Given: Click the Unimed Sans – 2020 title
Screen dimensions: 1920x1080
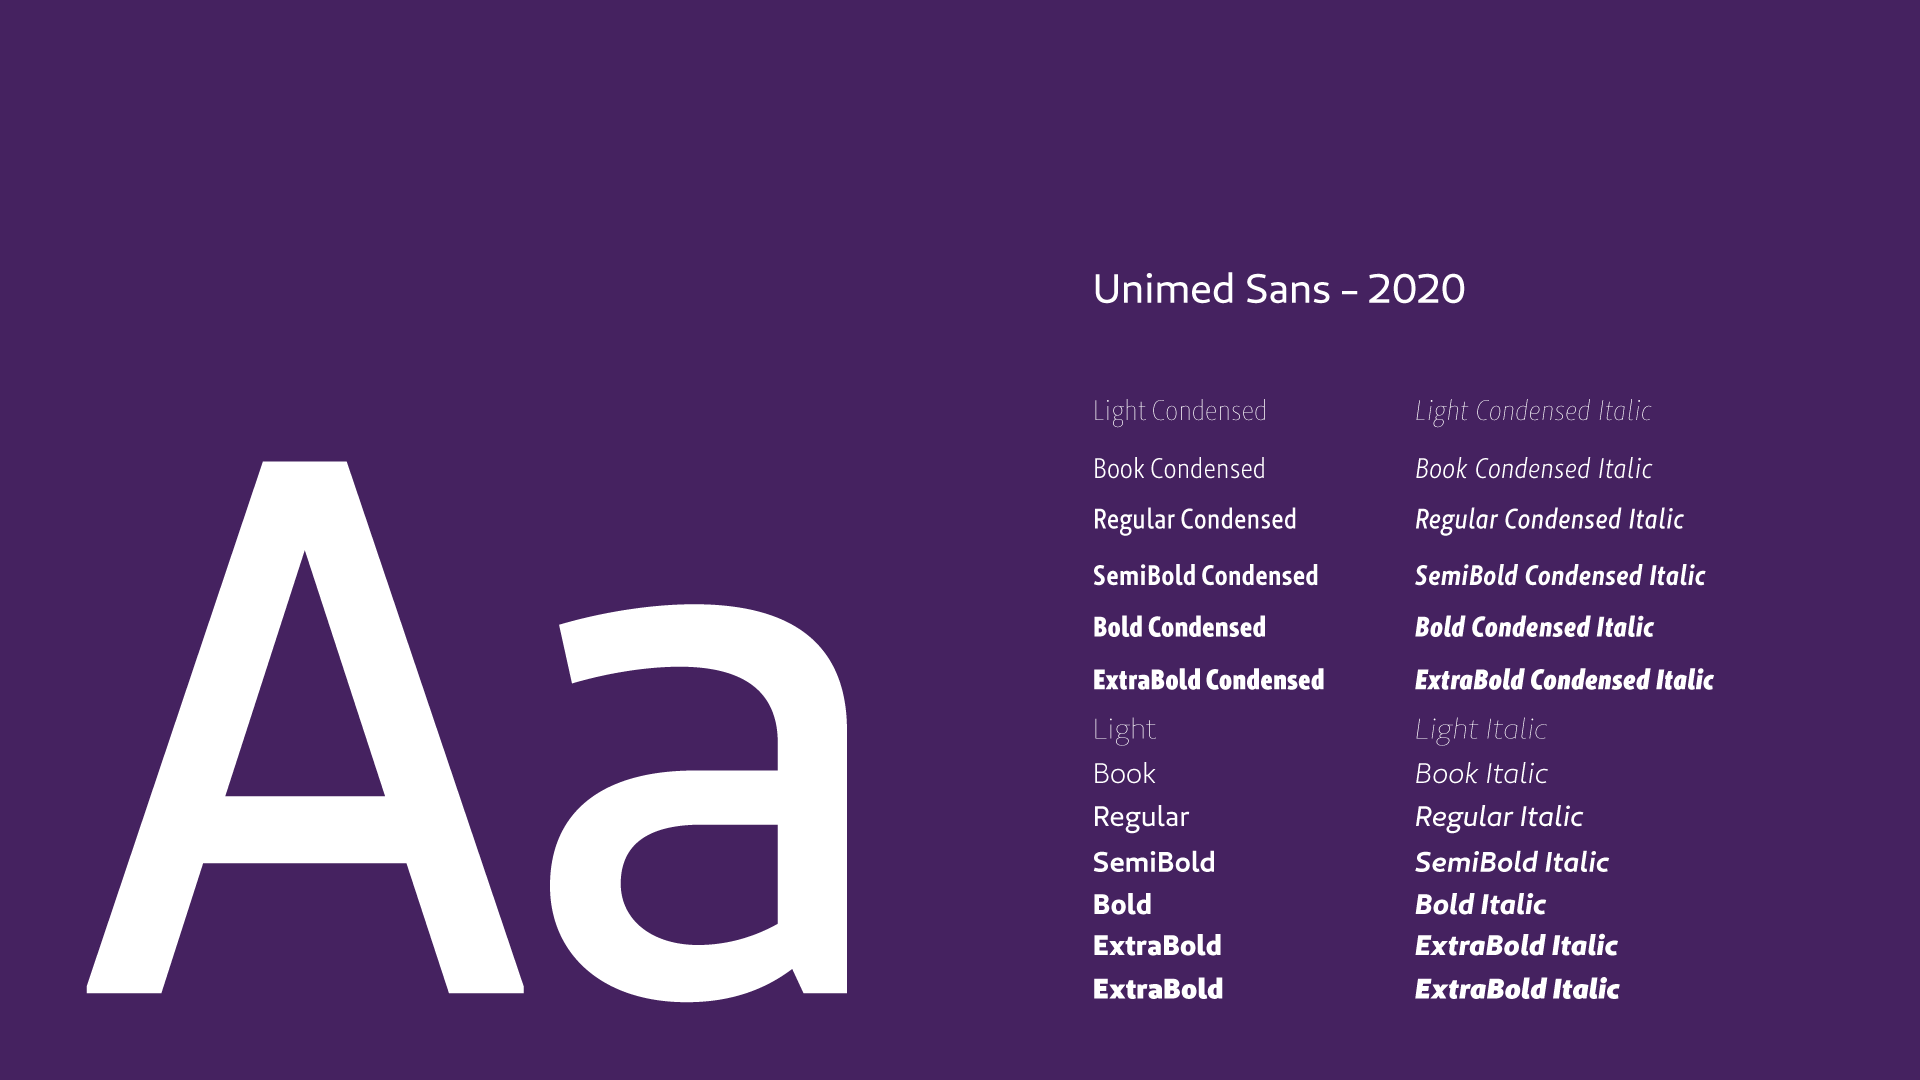Looking at the screenshot, I should (x=1279, y=289).
